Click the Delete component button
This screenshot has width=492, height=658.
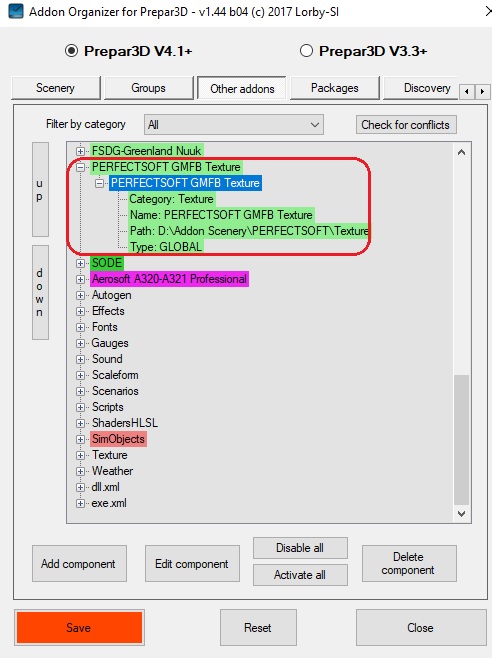pyautogui.click(x=409, y=564)
